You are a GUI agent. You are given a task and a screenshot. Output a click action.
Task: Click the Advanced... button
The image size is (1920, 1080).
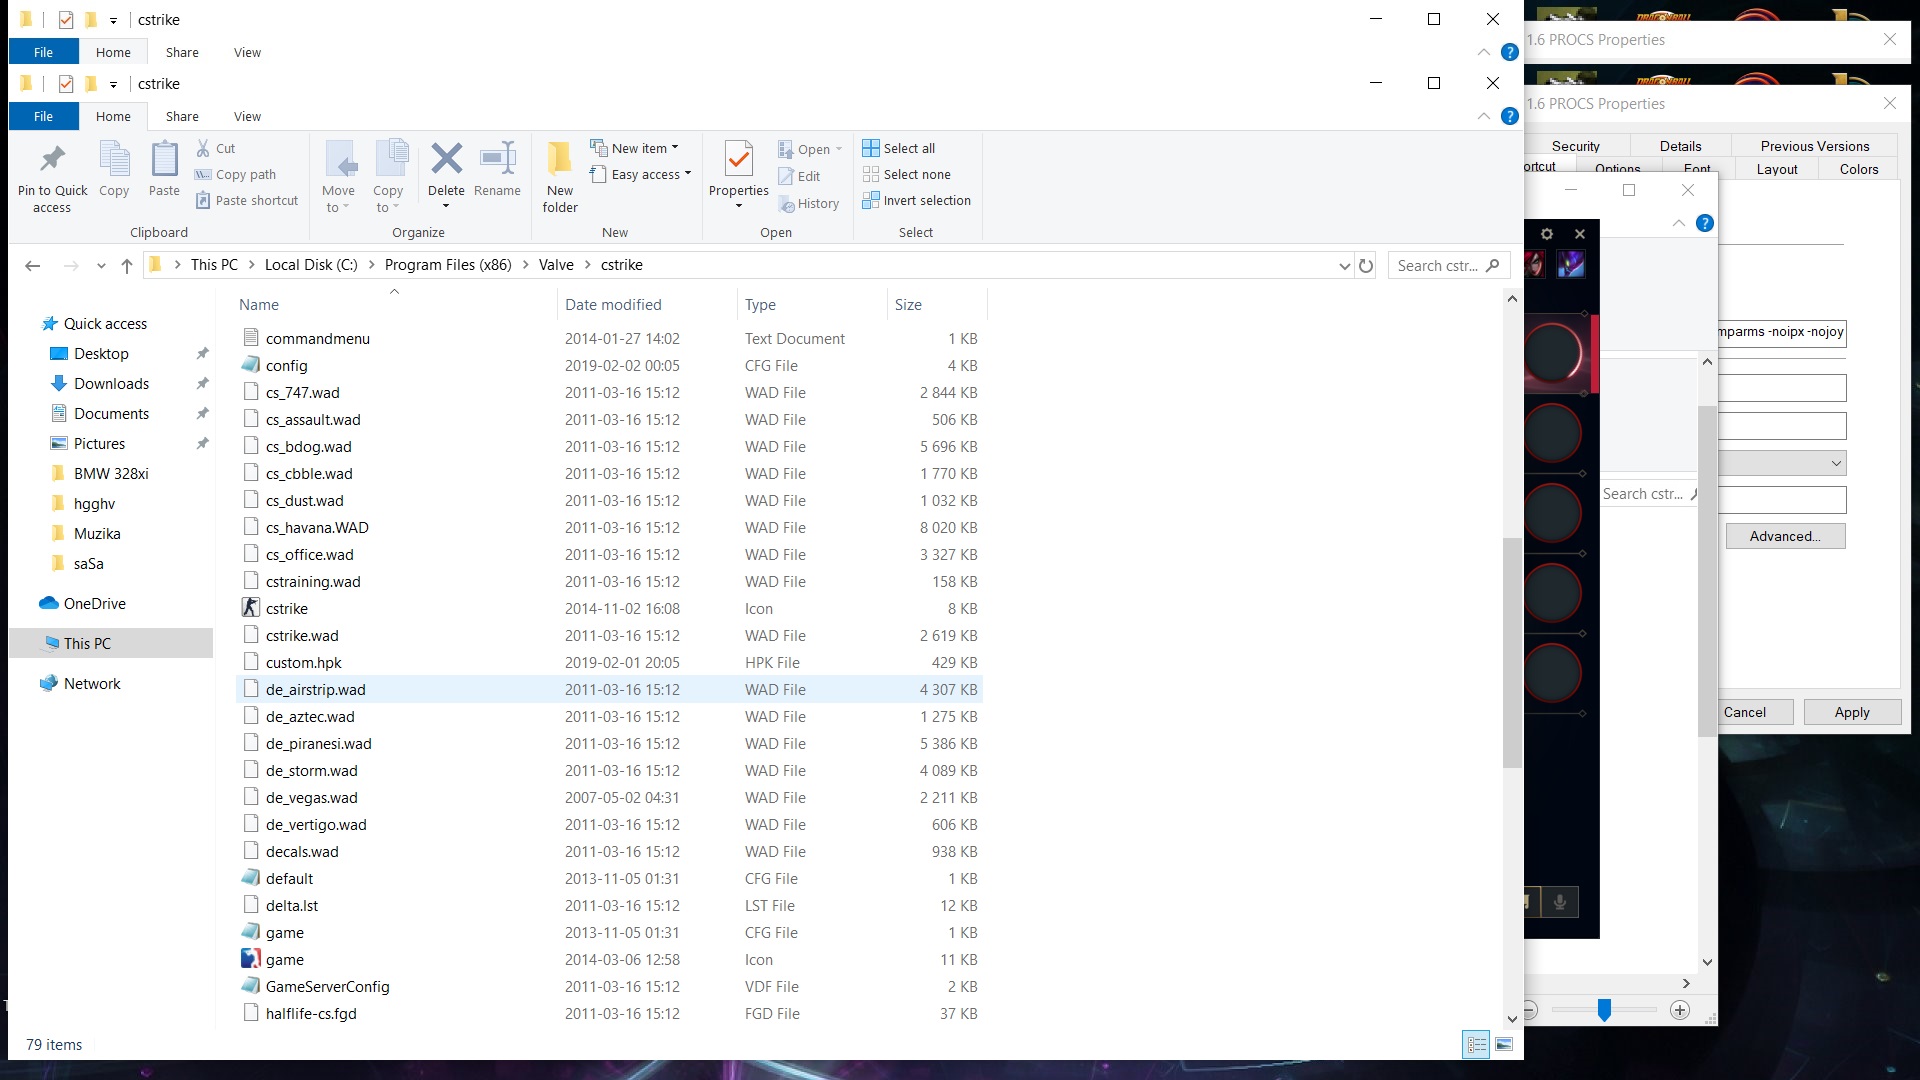coord(1785,536)
